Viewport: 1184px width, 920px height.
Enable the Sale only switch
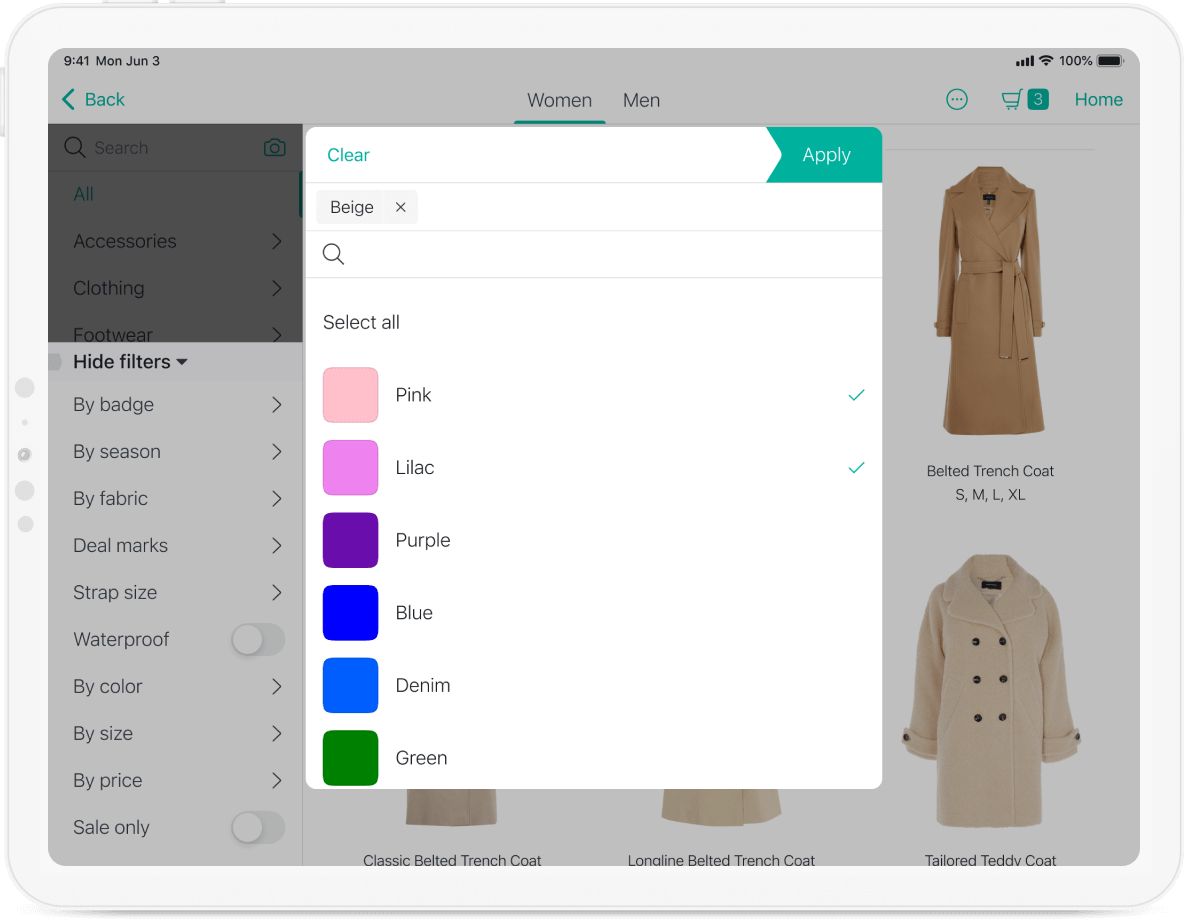click(x=258, y=828)
